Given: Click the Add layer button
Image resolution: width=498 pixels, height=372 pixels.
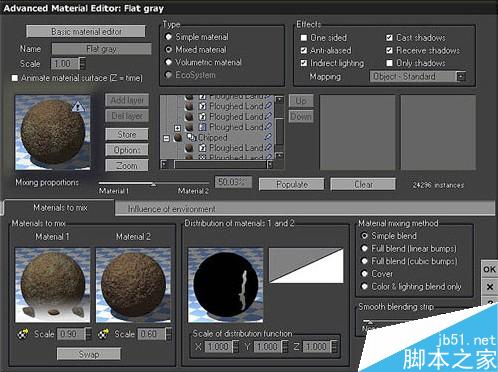Looking at the screenshot, I should 127,100.
